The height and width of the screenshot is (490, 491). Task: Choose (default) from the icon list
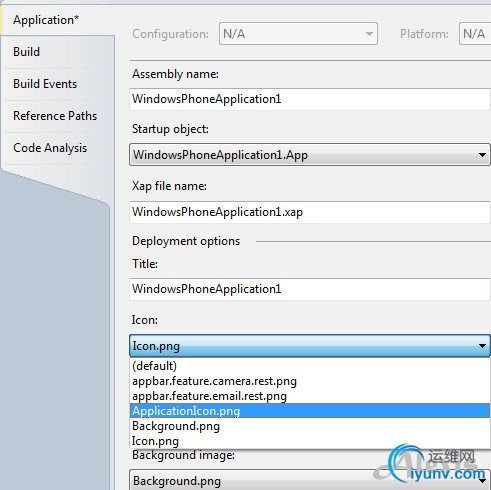(310, 366)
